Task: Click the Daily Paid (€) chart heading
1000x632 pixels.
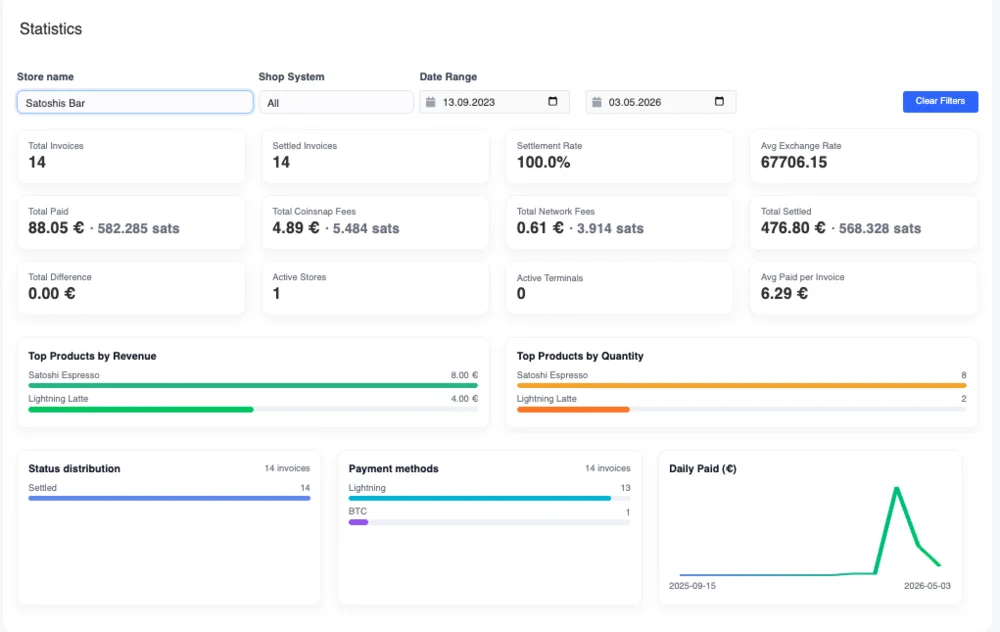Action: pyautogui.click(x=703, y=468)
